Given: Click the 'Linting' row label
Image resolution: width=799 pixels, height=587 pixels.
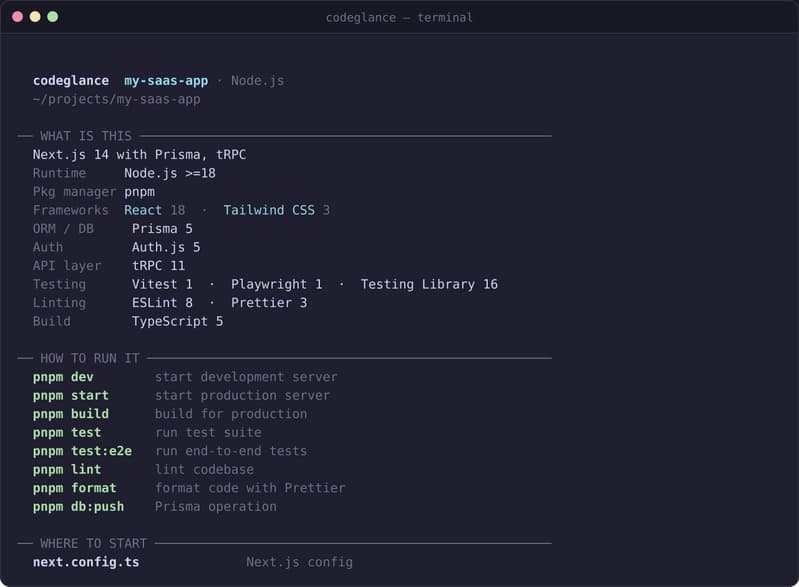Looking at the screenshot, I should 59,303.
